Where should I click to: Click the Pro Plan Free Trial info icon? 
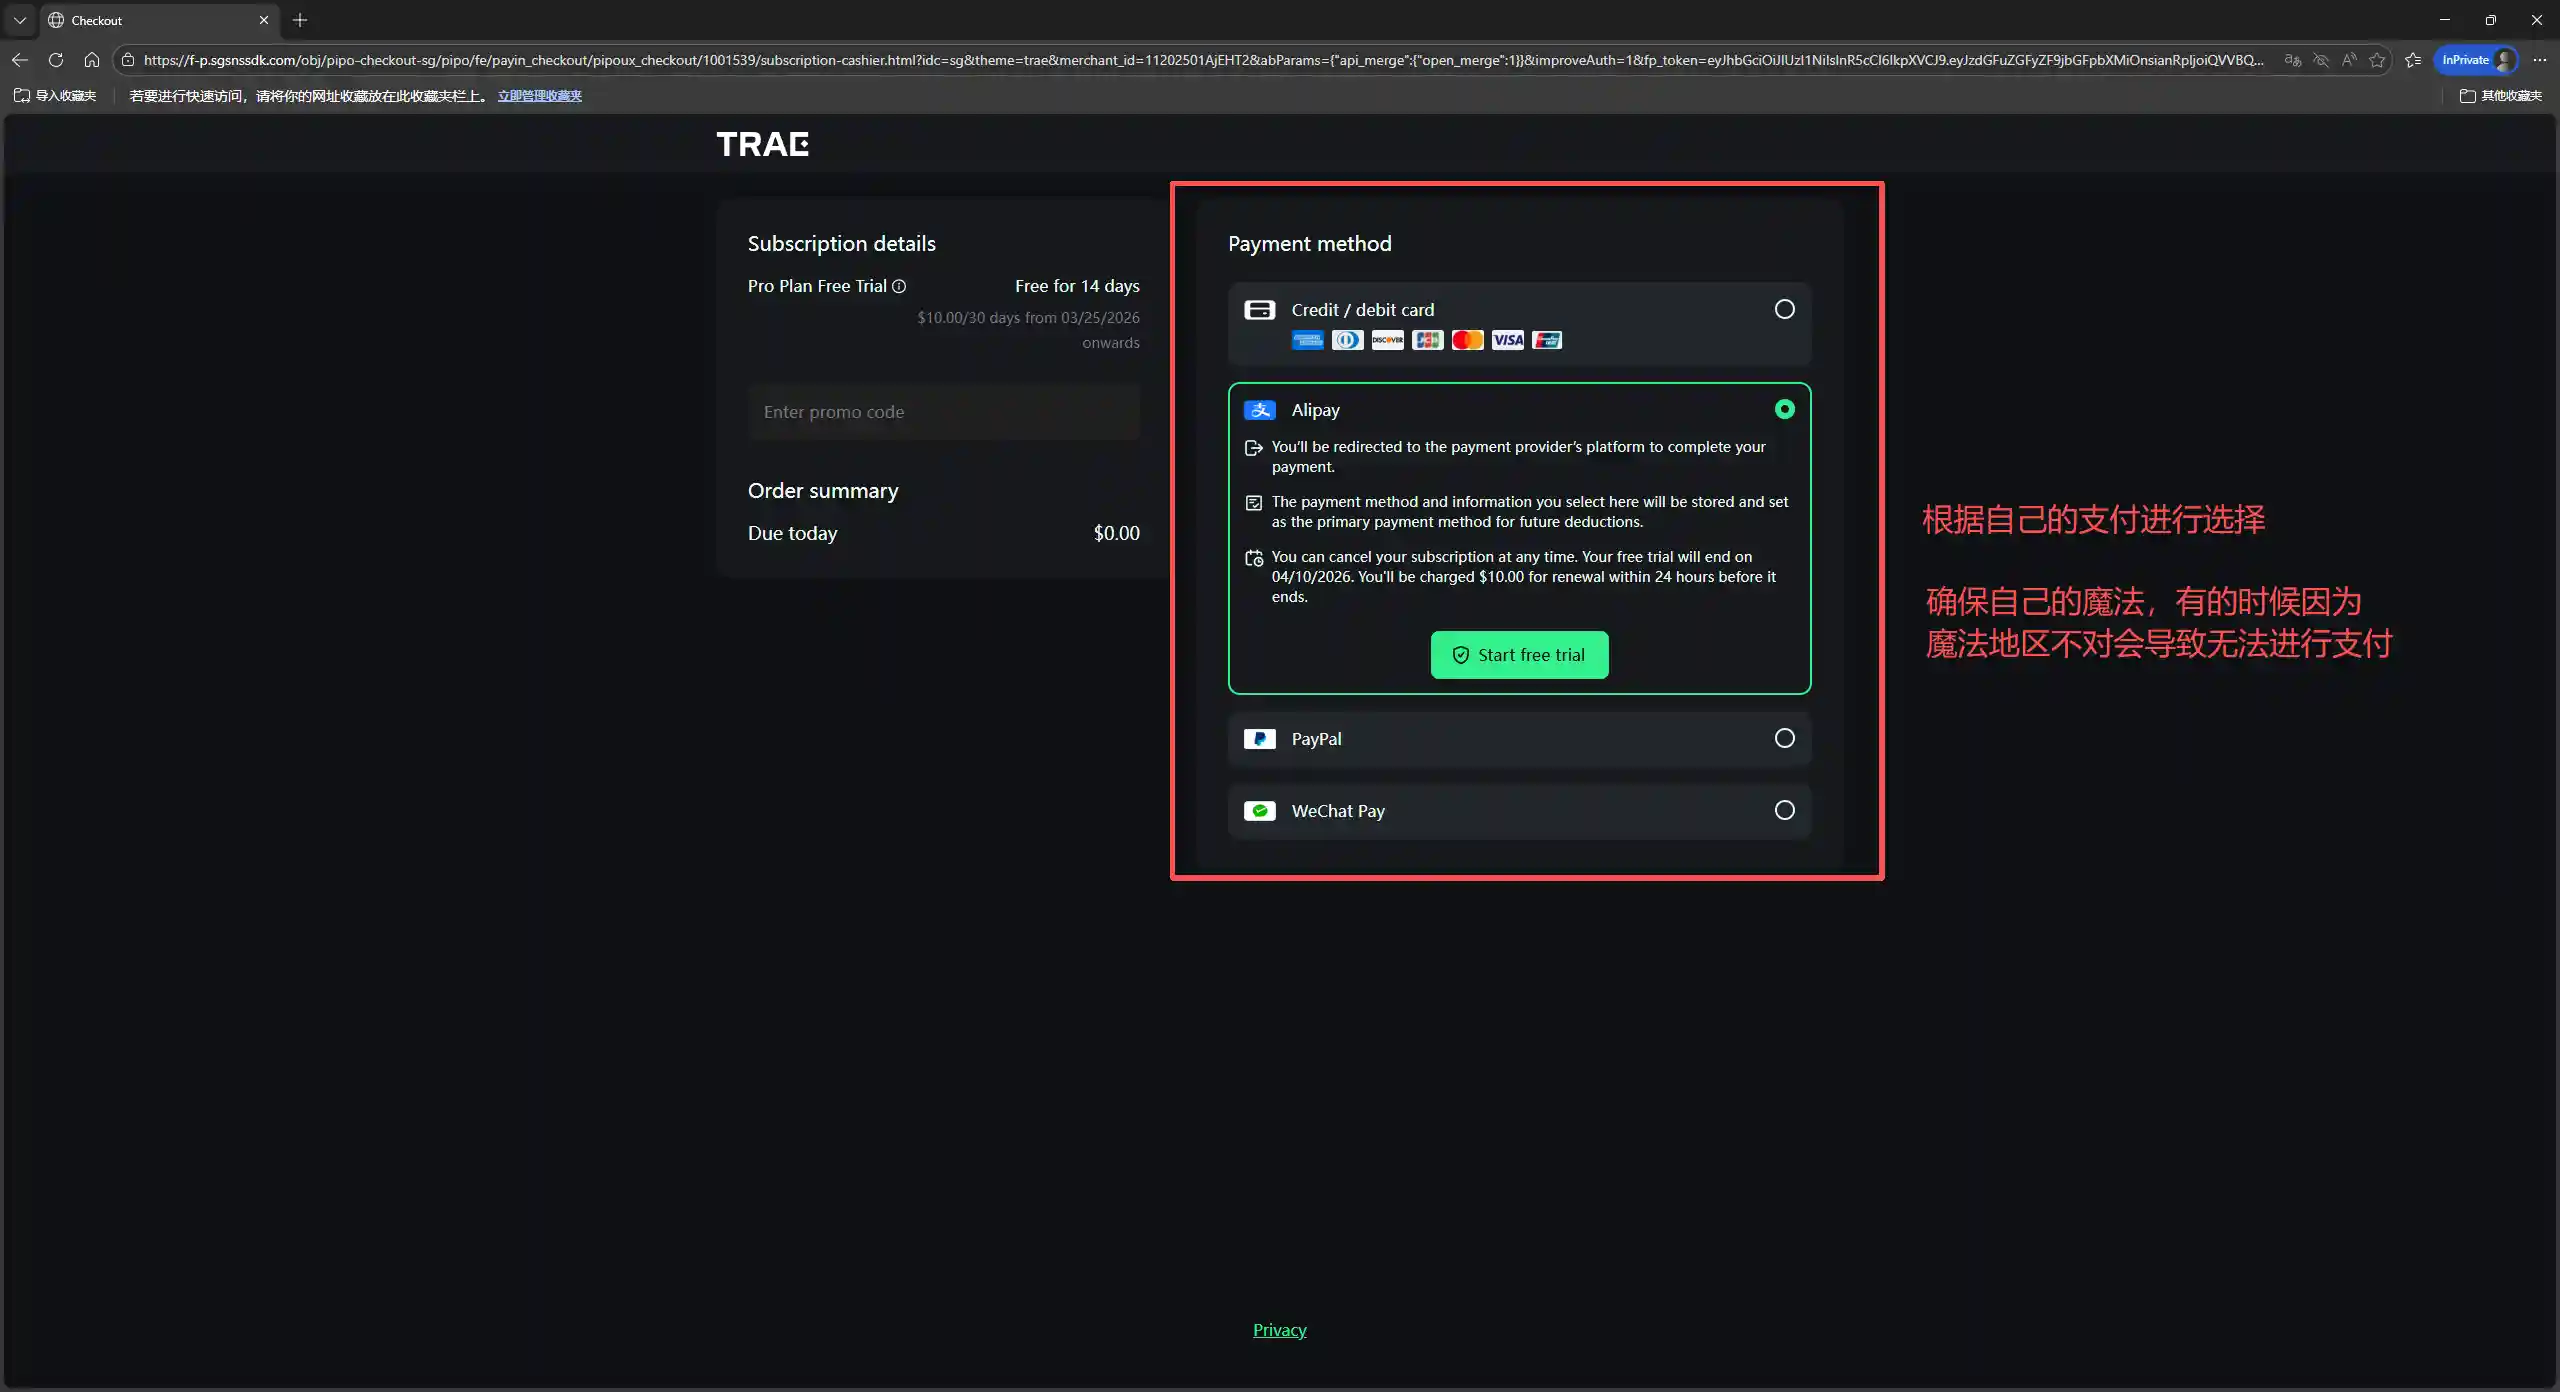point(899,286)
